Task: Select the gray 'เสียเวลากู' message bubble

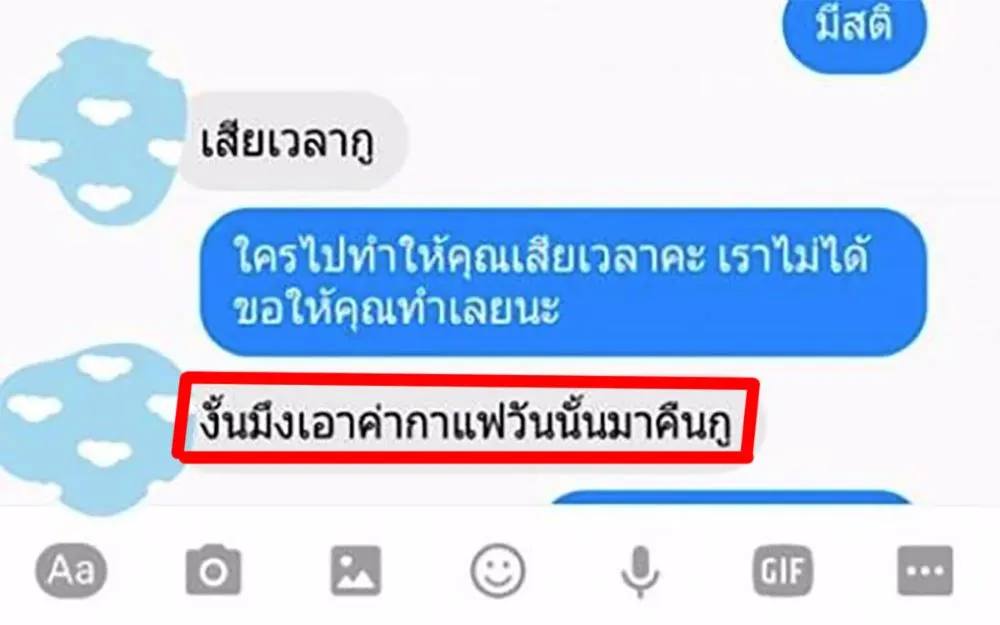Action: [290, 142]
